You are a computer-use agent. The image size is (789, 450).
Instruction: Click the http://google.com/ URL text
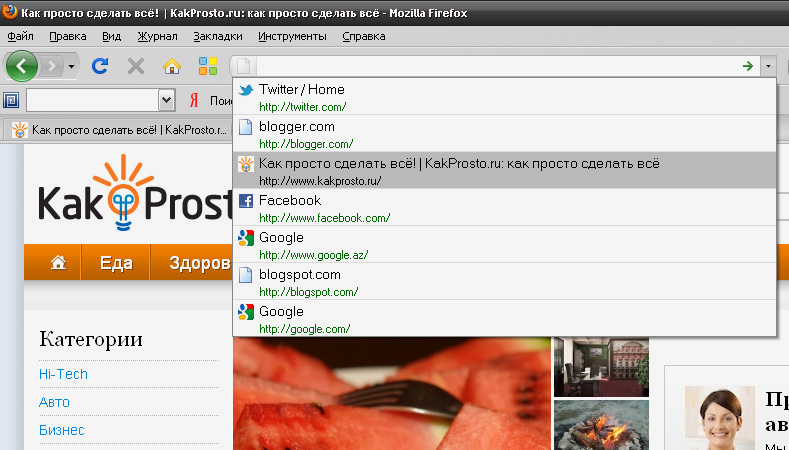[304, 329]
